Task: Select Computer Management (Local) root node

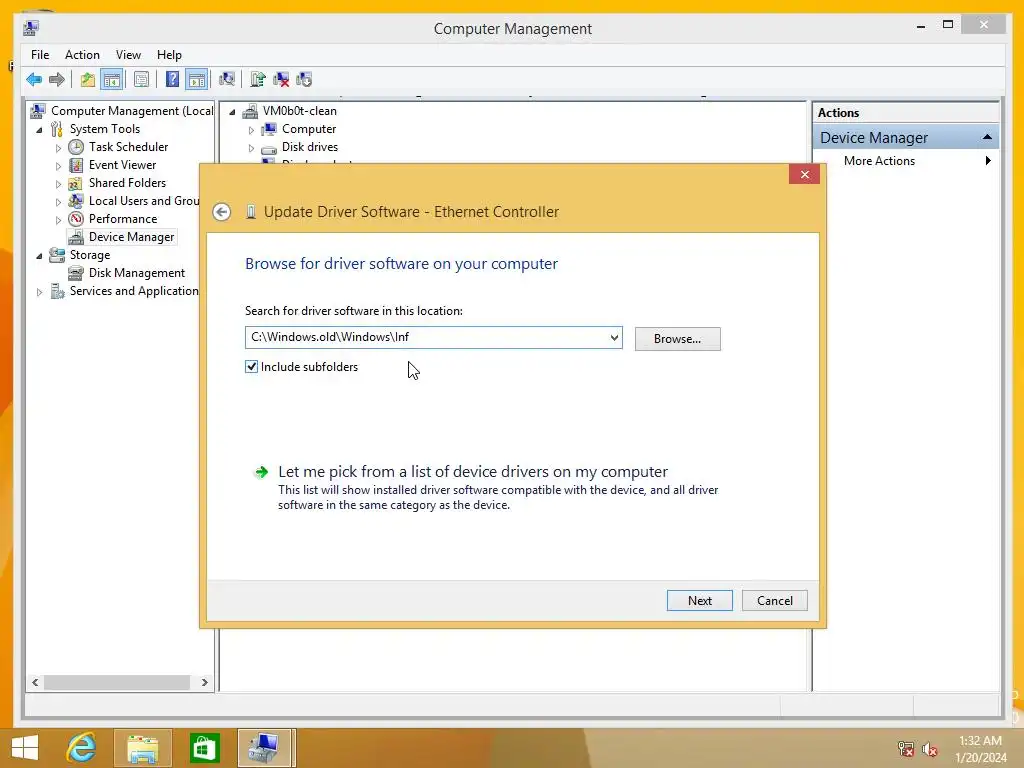Action: coord(132,111)
